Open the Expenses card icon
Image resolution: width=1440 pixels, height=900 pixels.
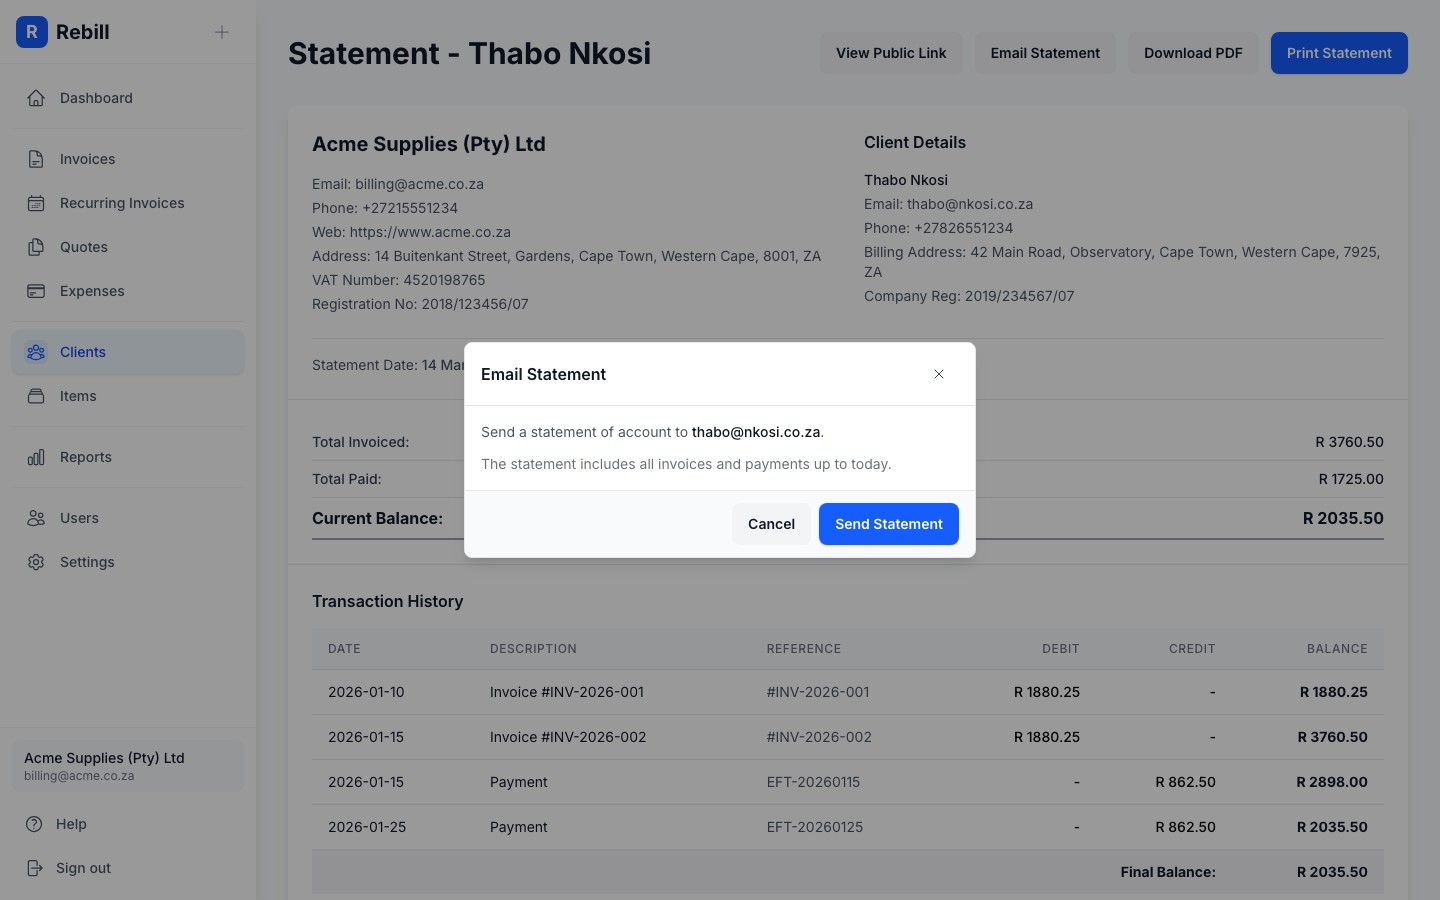pyautogui.click(x=36, y=291)
